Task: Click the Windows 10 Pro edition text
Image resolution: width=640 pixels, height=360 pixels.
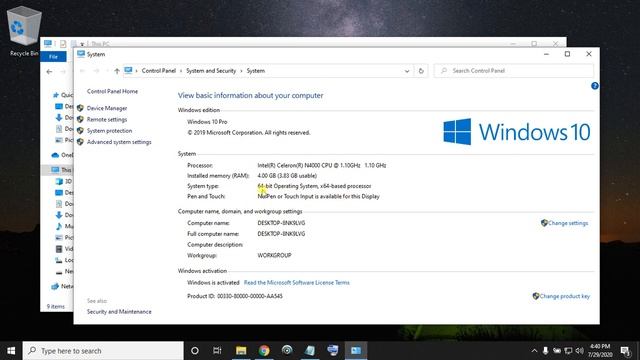Action: tap(207, 122)
